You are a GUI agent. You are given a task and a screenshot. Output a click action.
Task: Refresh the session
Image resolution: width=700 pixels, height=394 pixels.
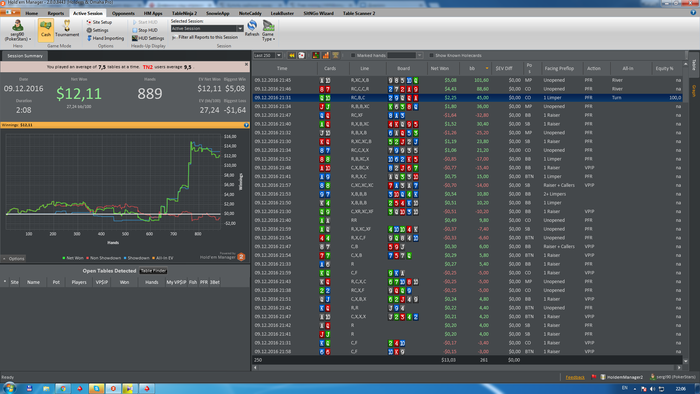coord(252,29)
